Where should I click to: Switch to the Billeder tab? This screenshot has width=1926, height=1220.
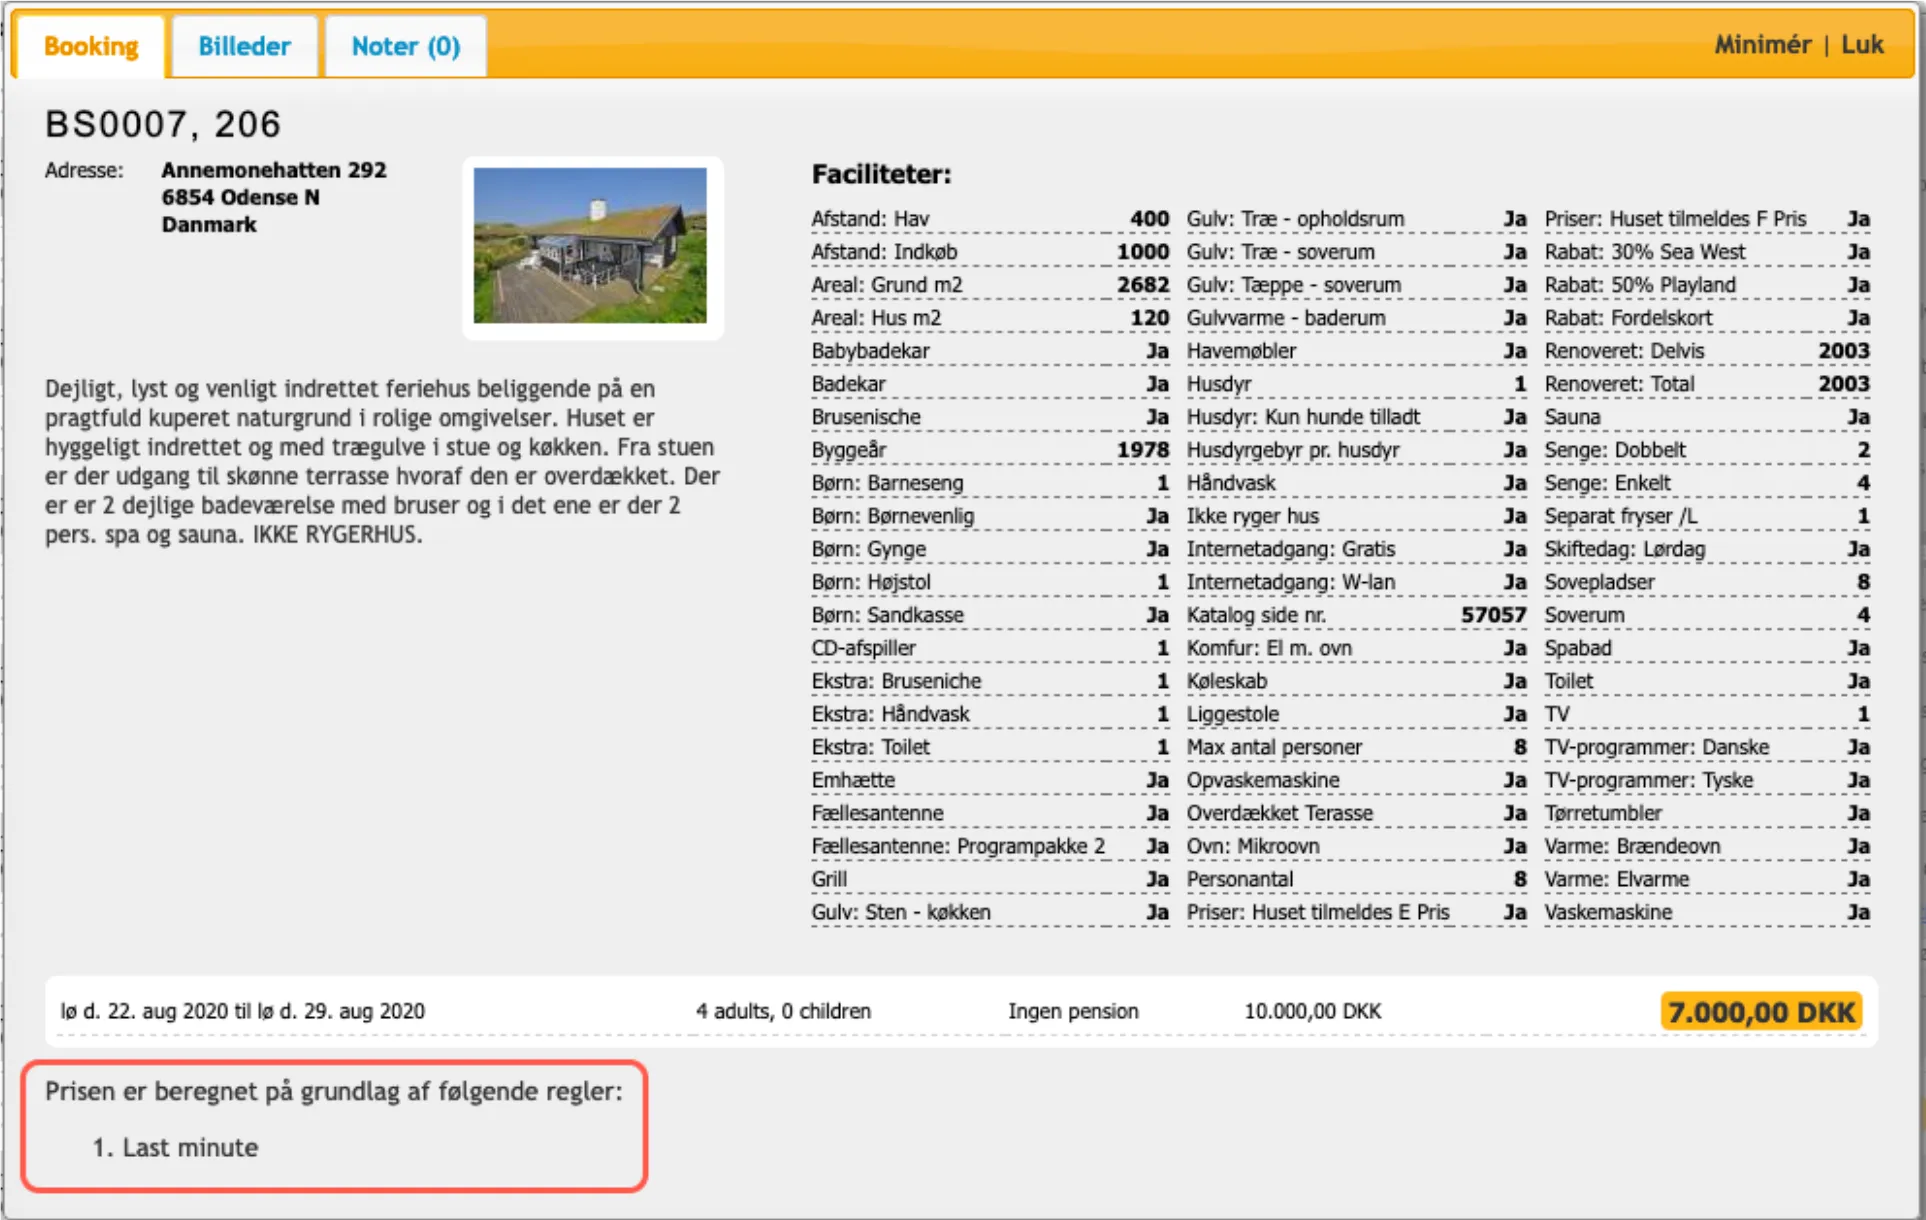click(x=244, y=46)
